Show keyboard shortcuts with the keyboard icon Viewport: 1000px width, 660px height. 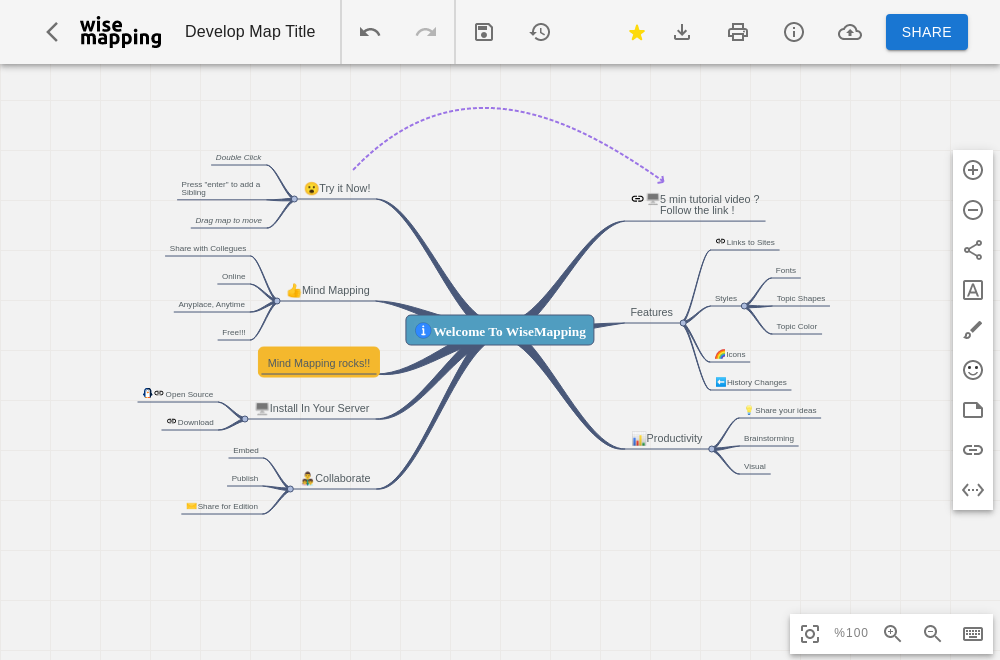tap(973, 633)
